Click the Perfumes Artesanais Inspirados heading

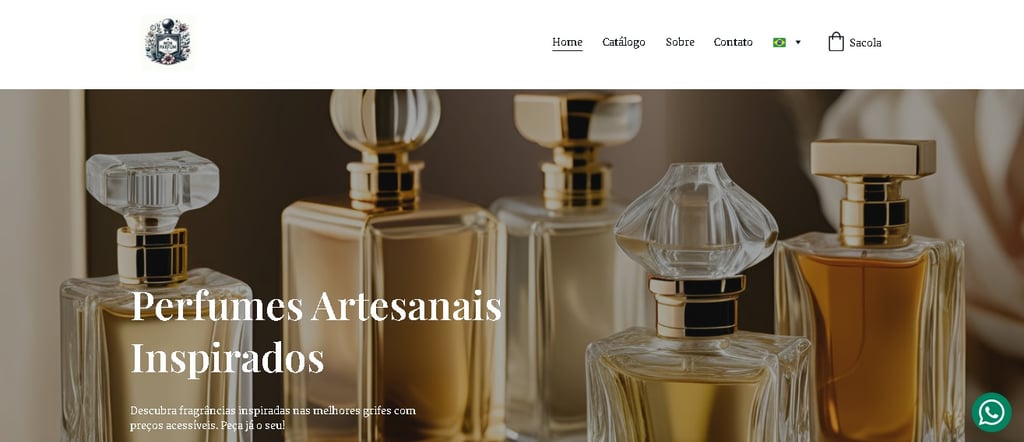pyautogui.click(x=316, y=331)
